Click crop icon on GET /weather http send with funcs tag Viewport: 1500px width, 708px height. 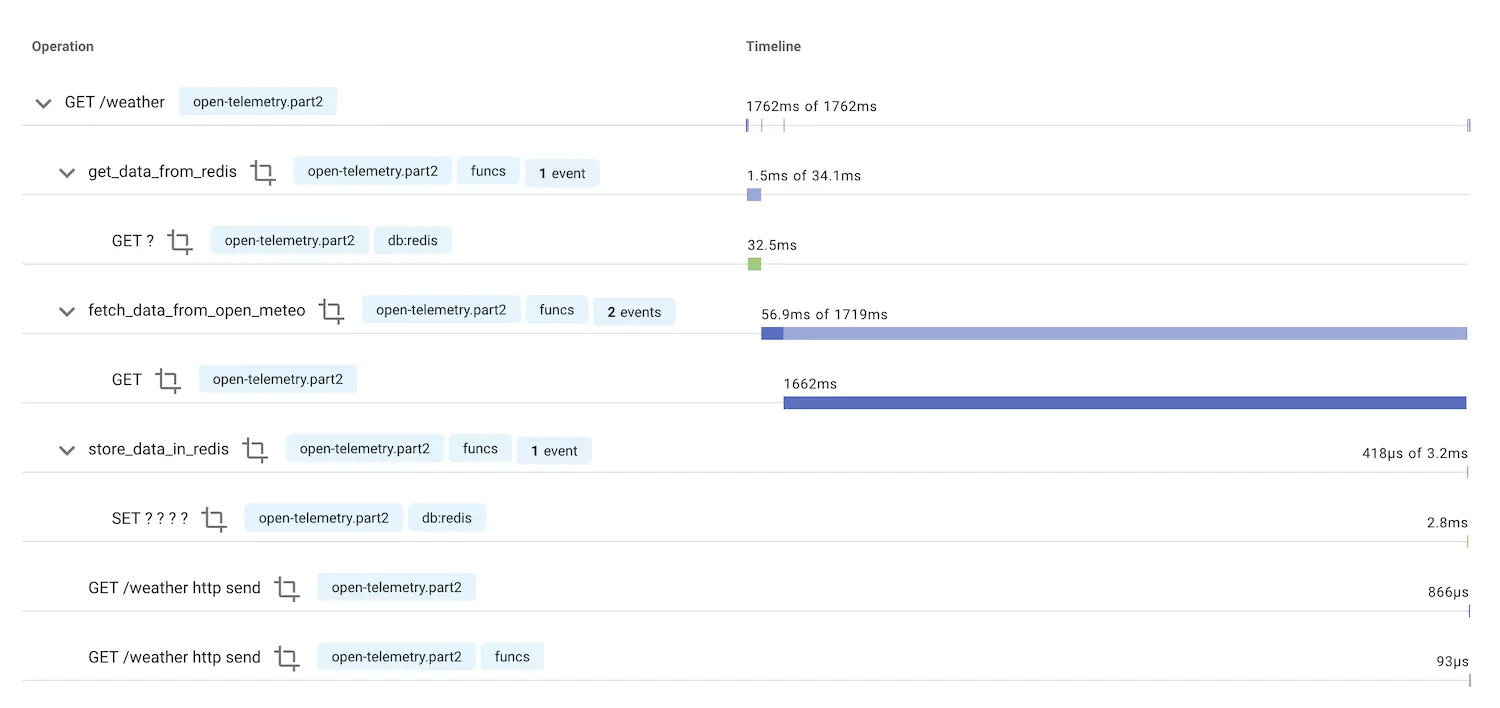[x=287, y=658]
